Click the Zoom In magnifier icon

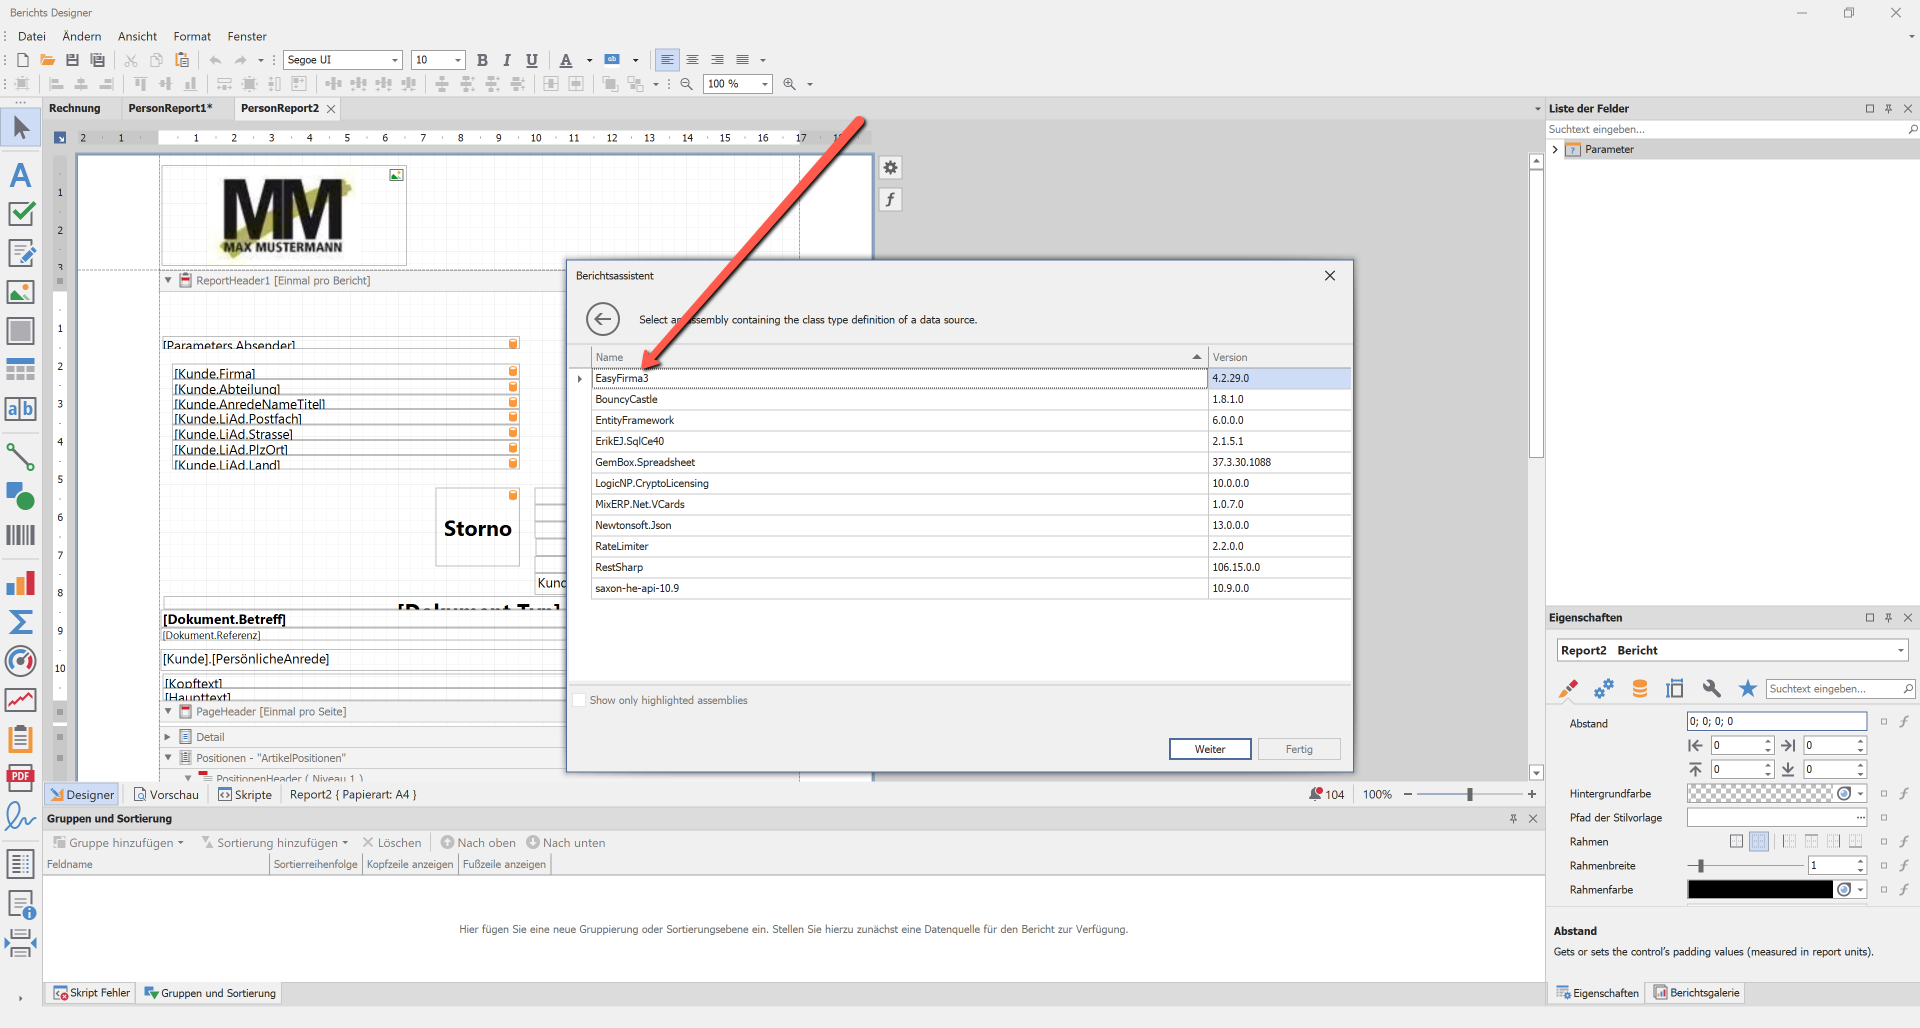tap(790, 84)
